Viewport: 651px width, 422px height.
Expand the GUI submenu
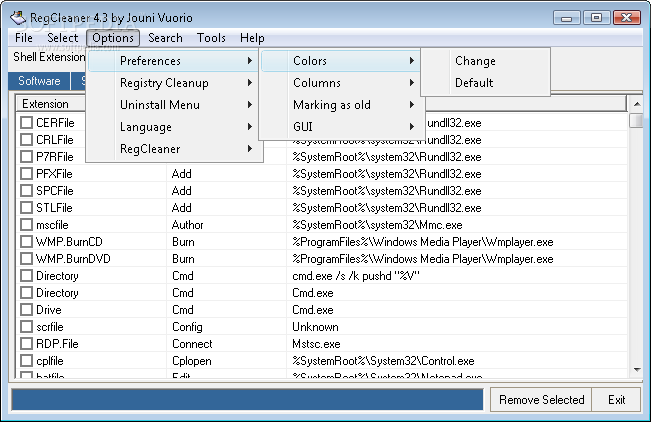pyautogui.click(x=341, y=127)
